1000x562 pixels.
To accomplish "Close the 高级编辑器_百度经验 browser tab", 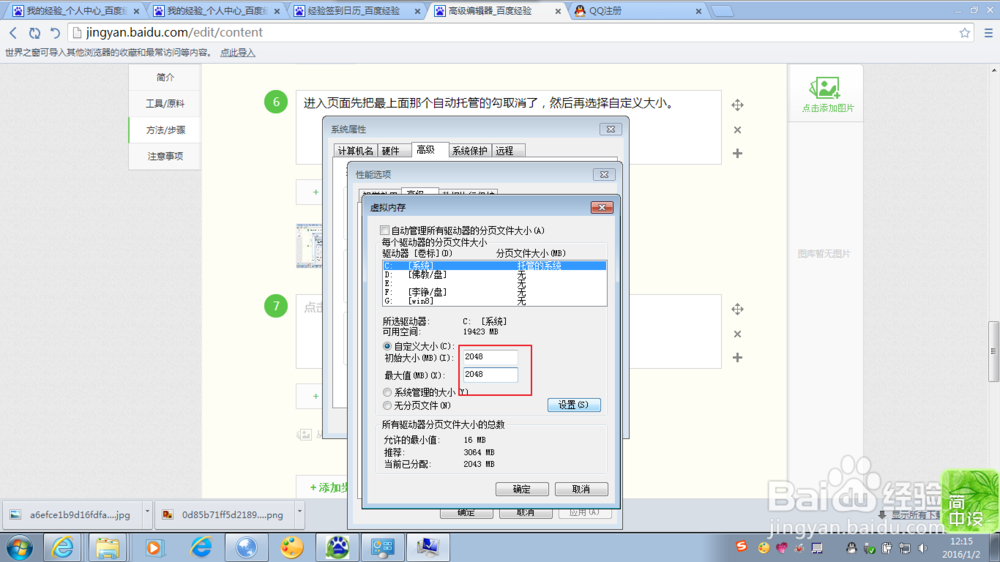I will (558, 11).
